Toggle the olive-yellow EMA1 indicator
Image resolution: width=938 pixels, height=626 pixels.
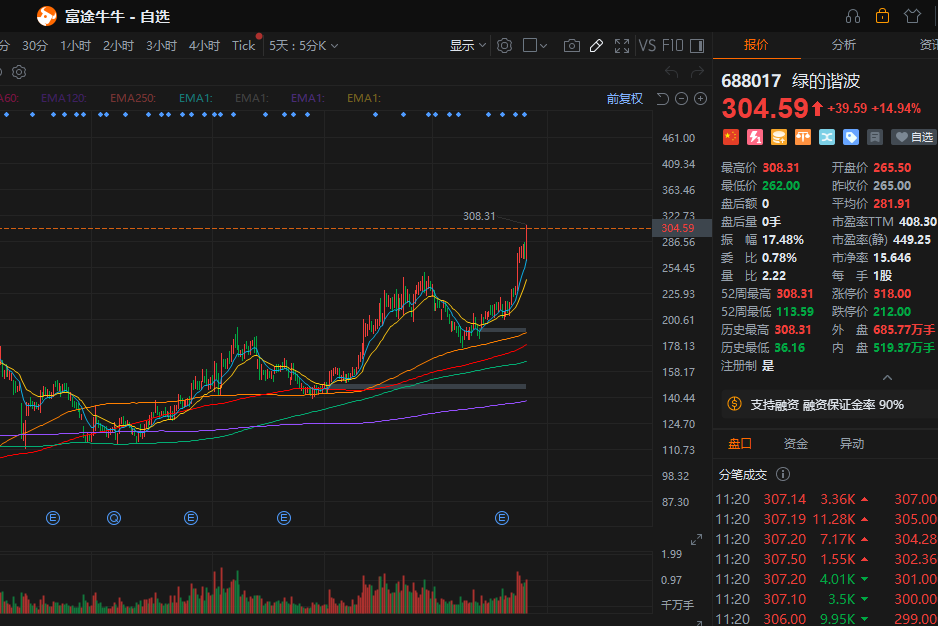[364, 98]
